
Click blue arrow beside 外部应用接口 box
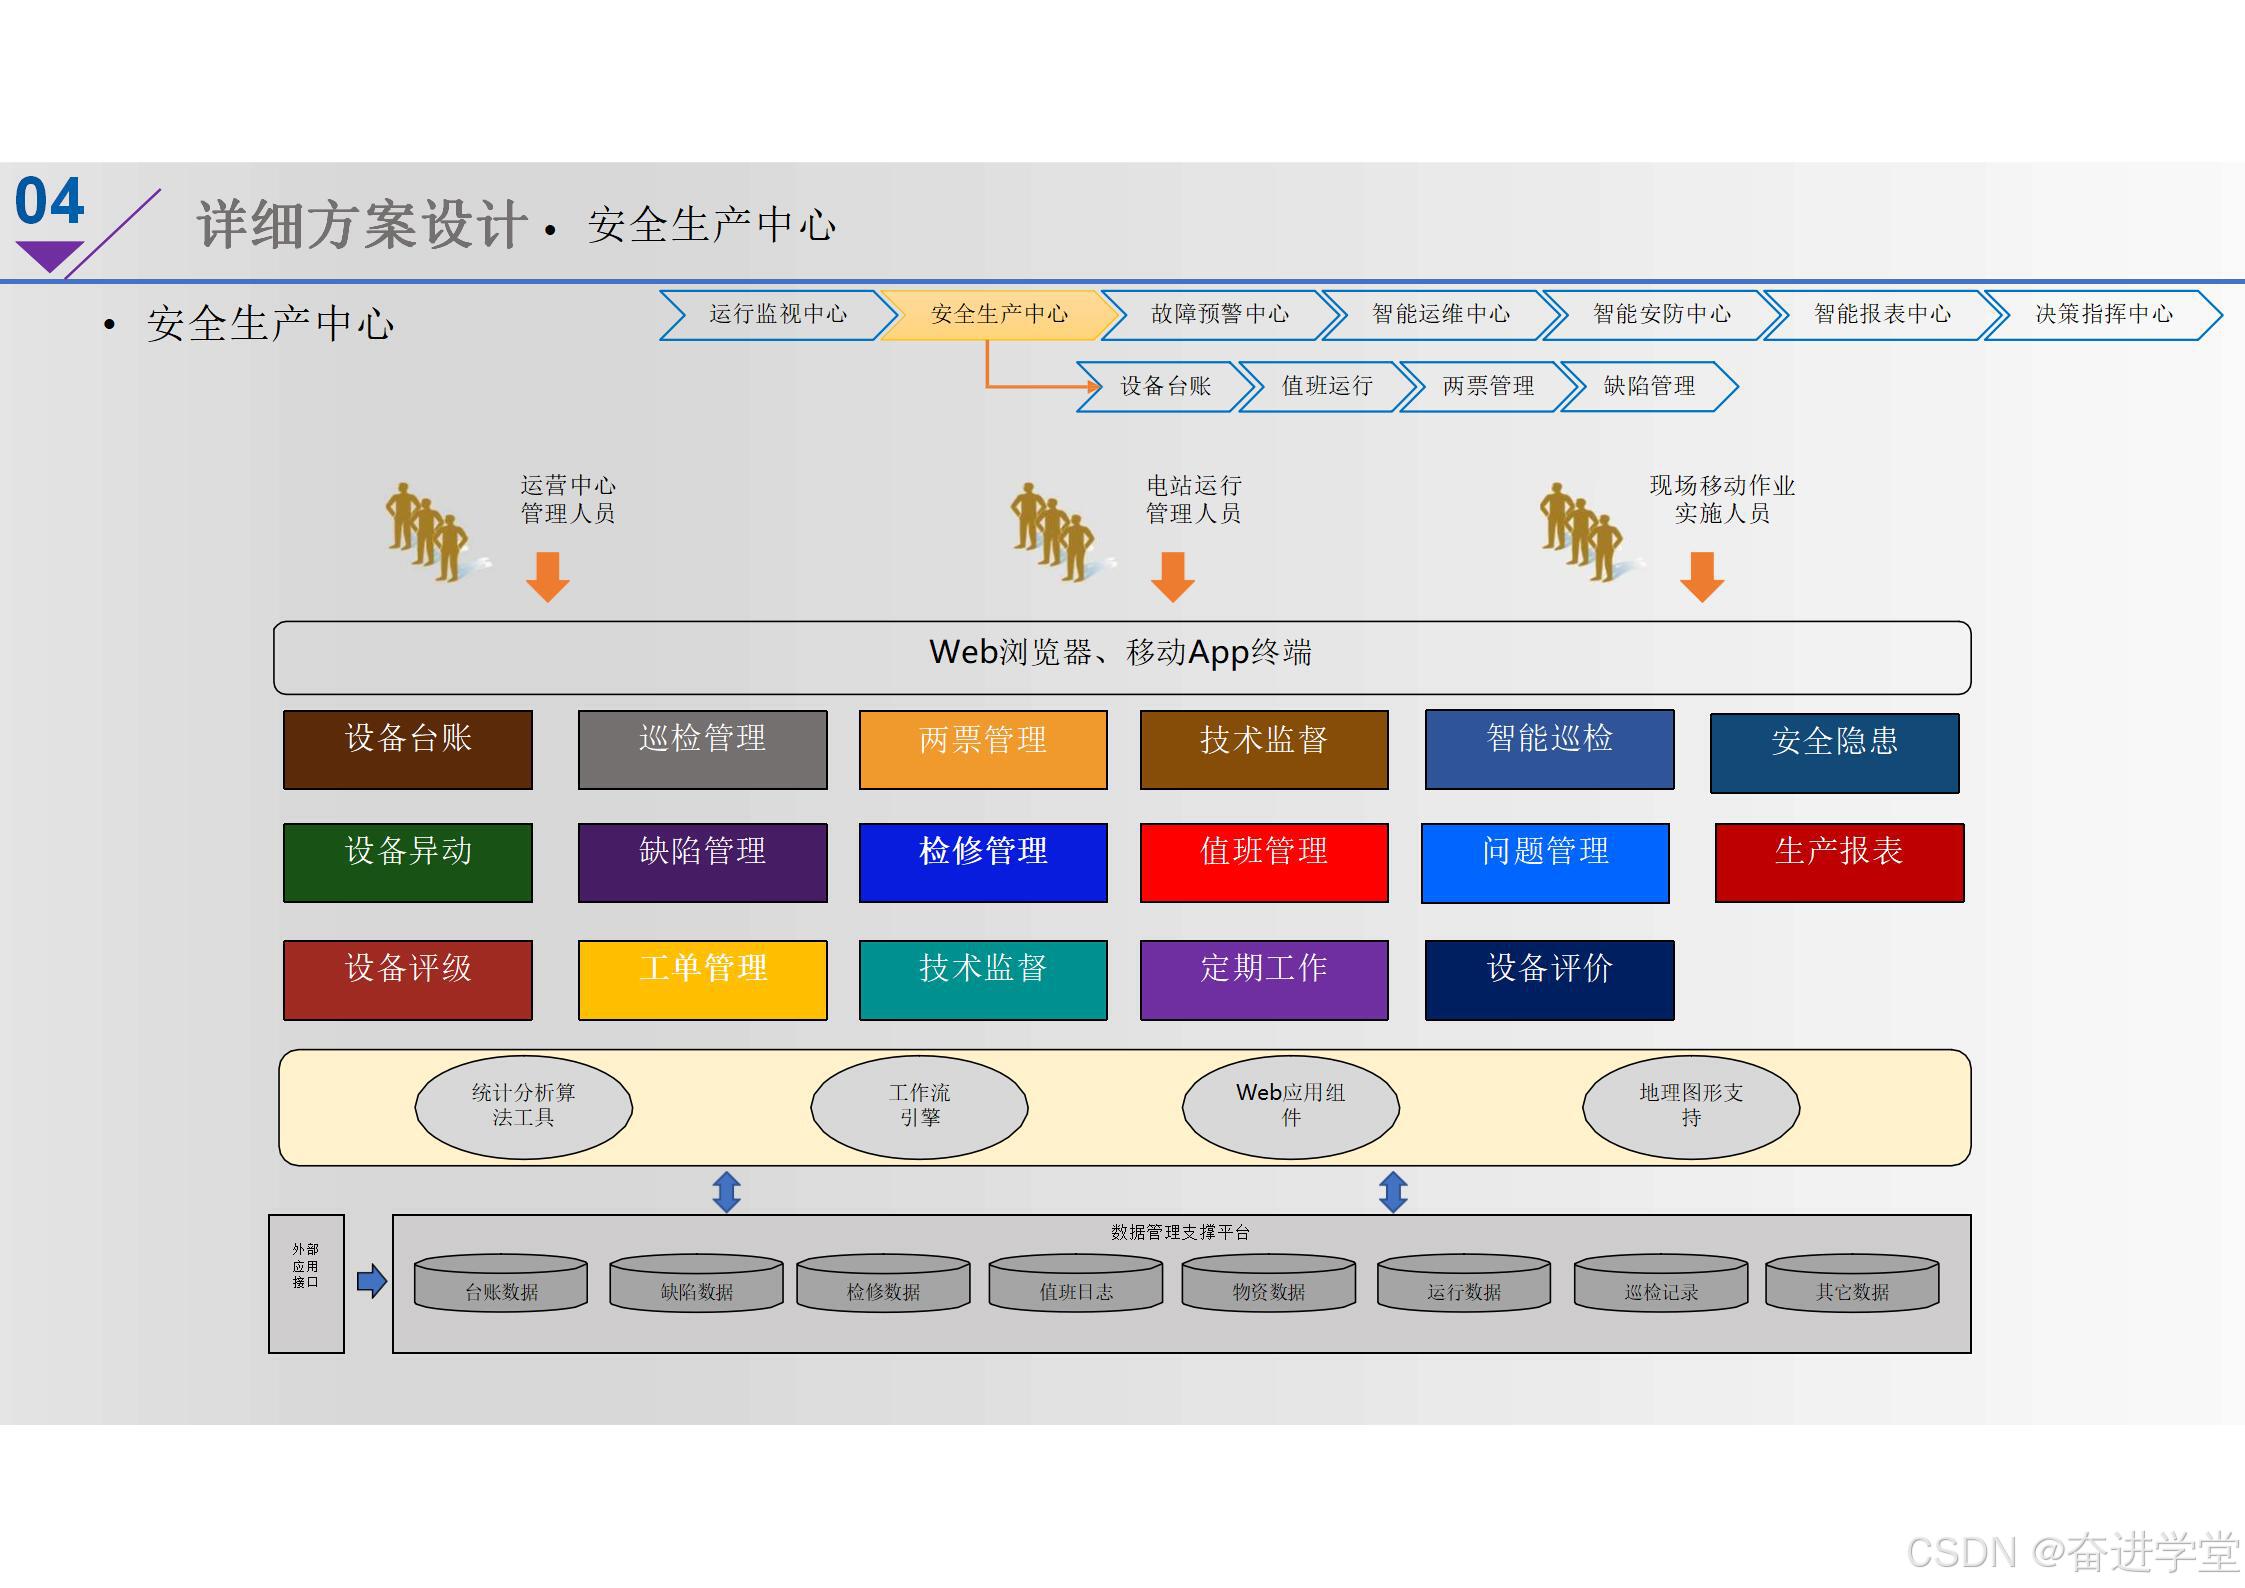tap(372, 1281)
